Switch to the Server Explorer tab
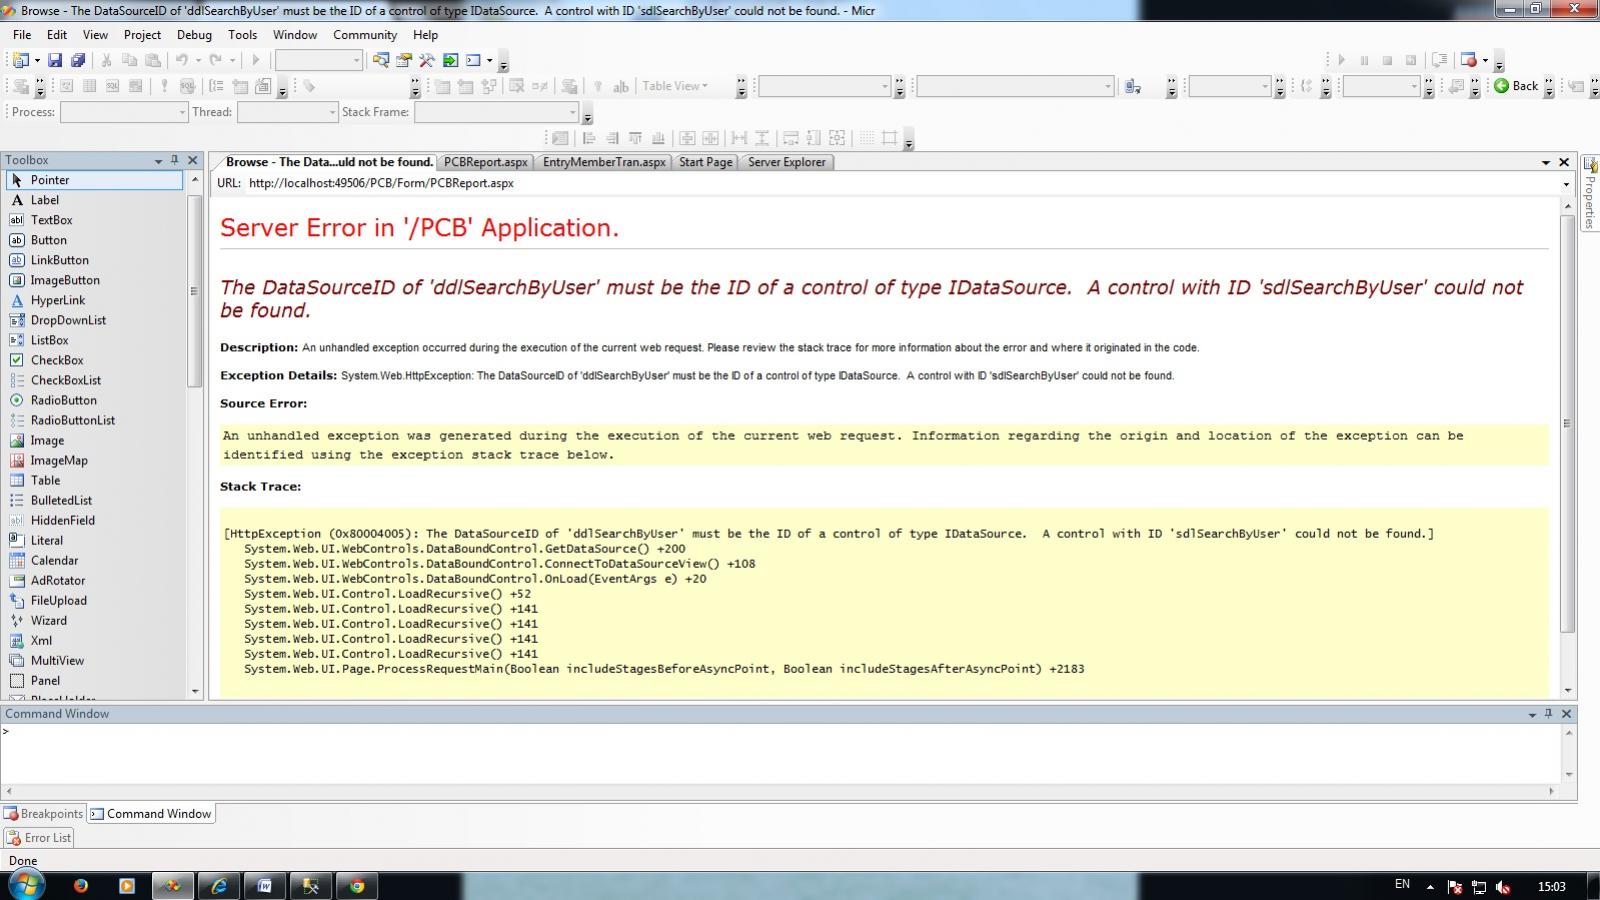 787,162
